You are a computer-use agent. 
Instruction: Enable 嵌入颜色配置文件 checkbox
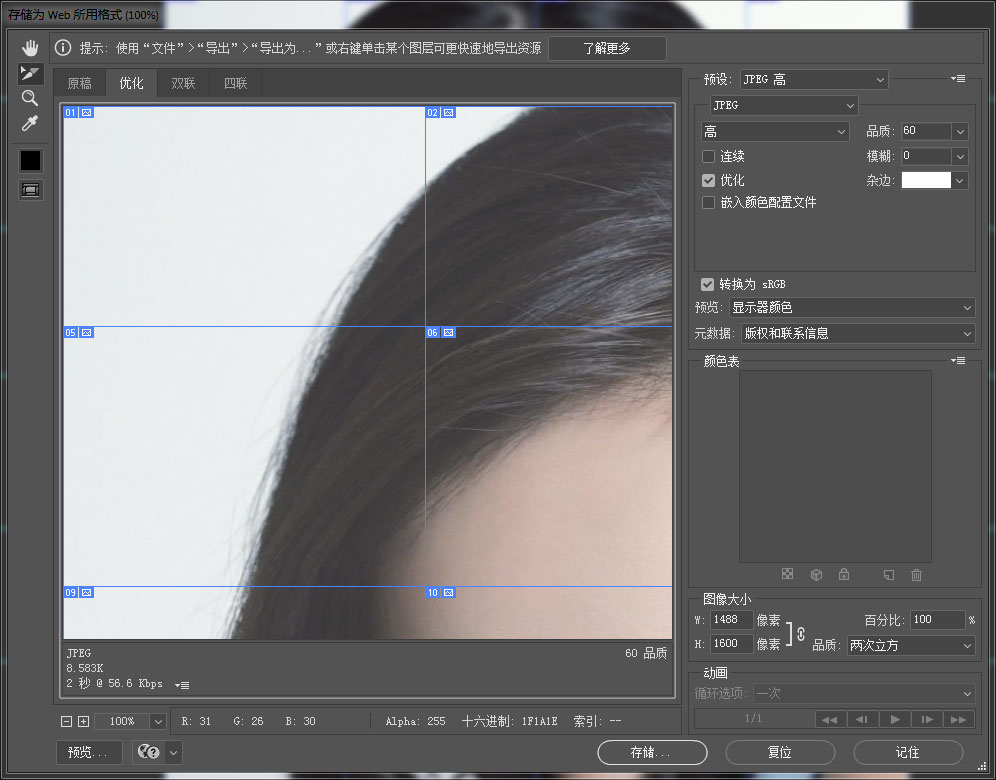[708, 203]
